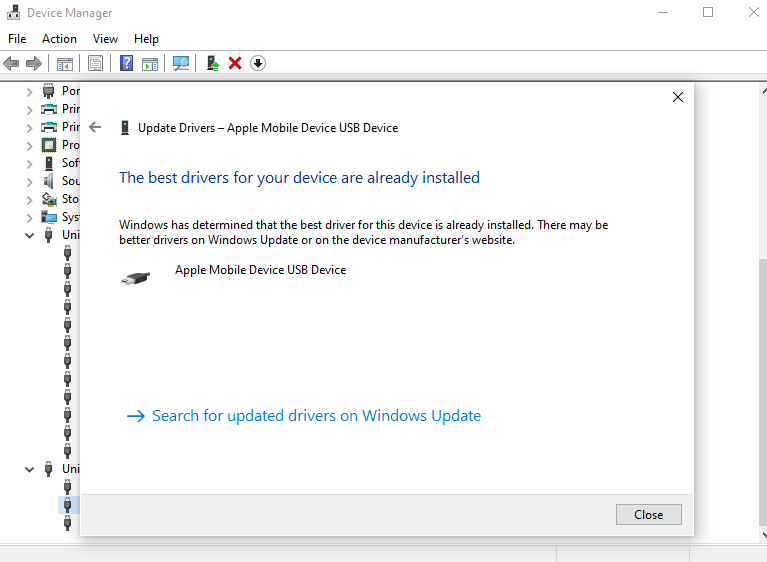This screenshot has height=562, width=767.
Task: Scan for hardware changes monitor icon
Action: (180, 63)
